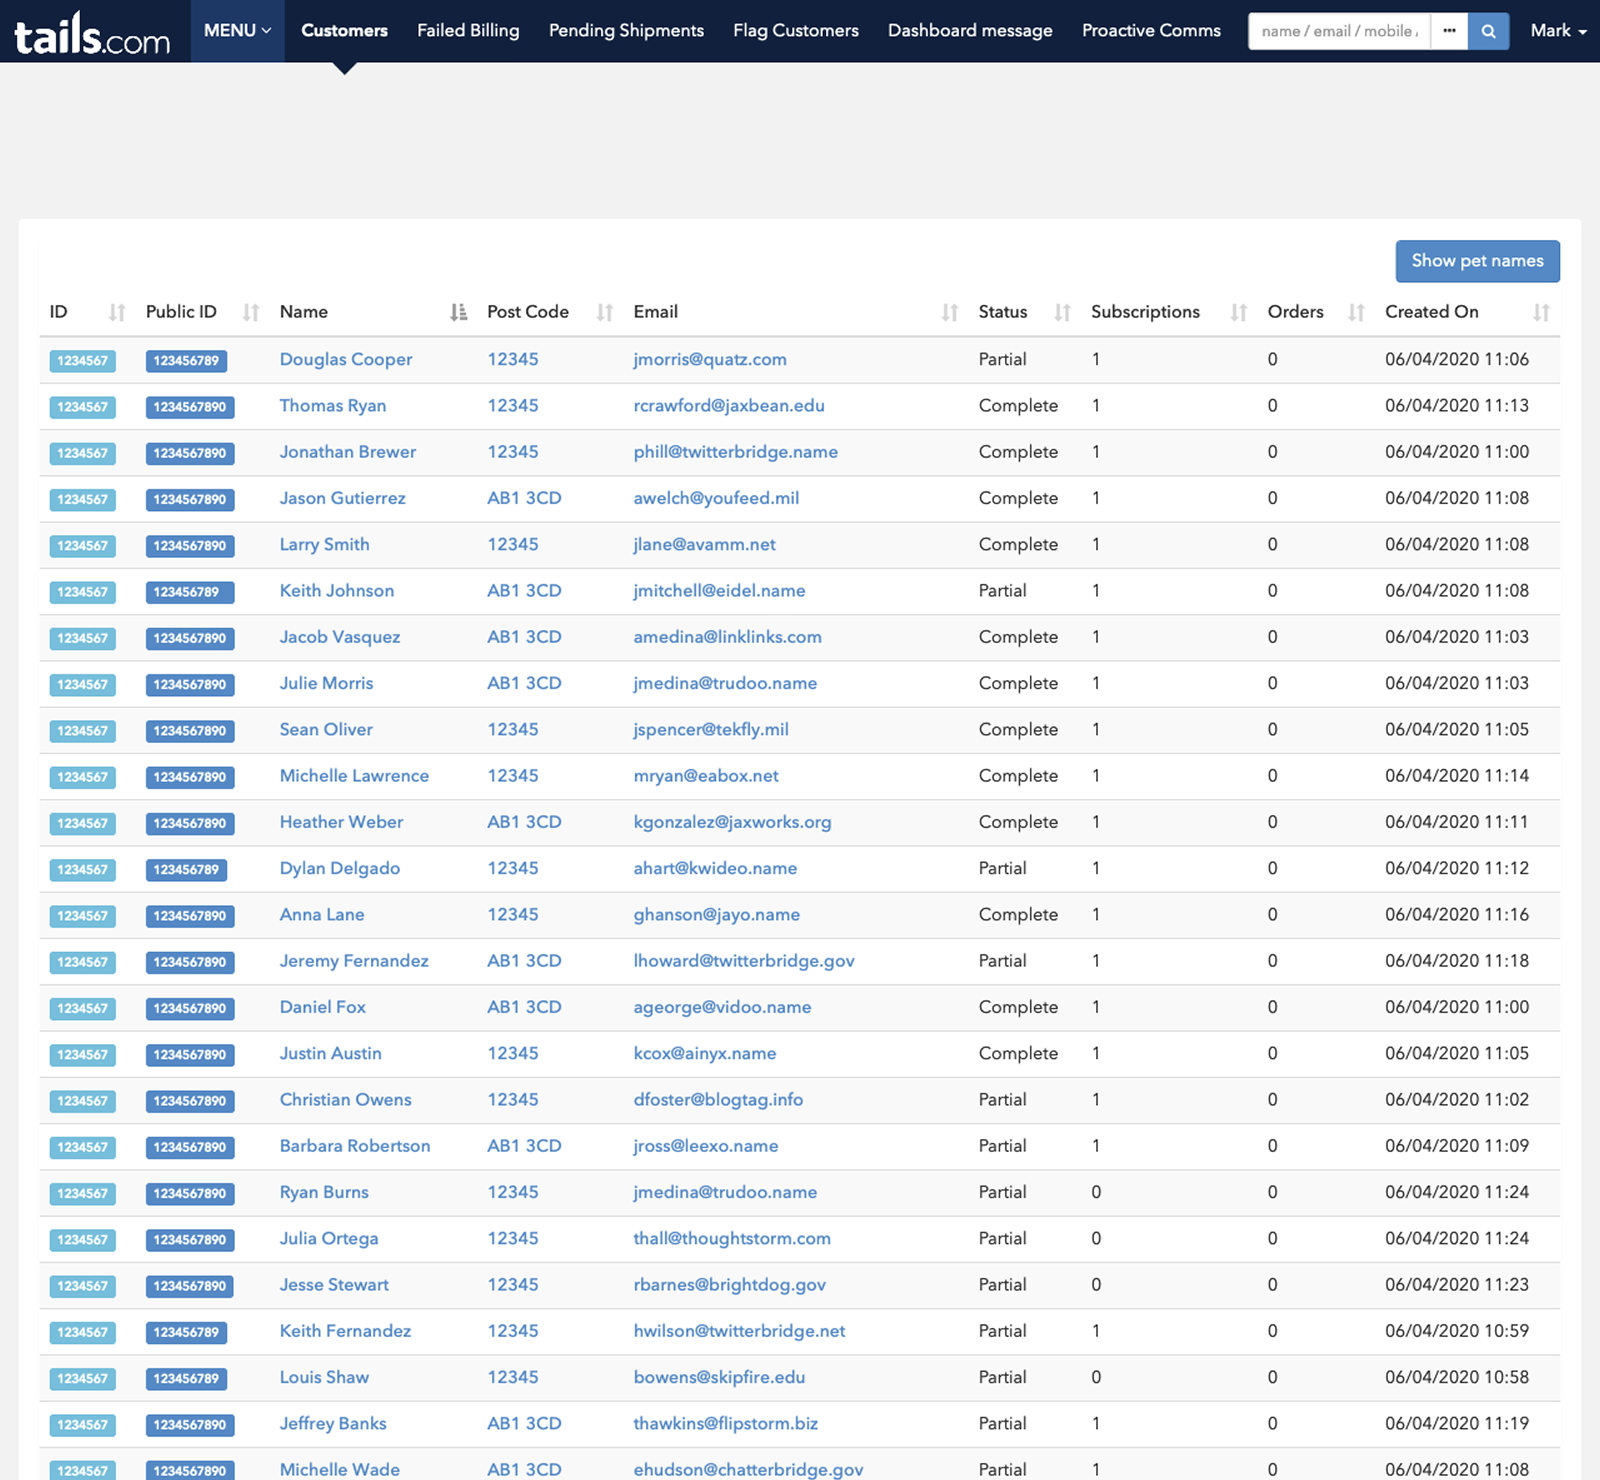Switch to Failed Billing tab
The height and width of the screenshot is (1480, 1600).
pyautogui.click(x=468, y=31)
